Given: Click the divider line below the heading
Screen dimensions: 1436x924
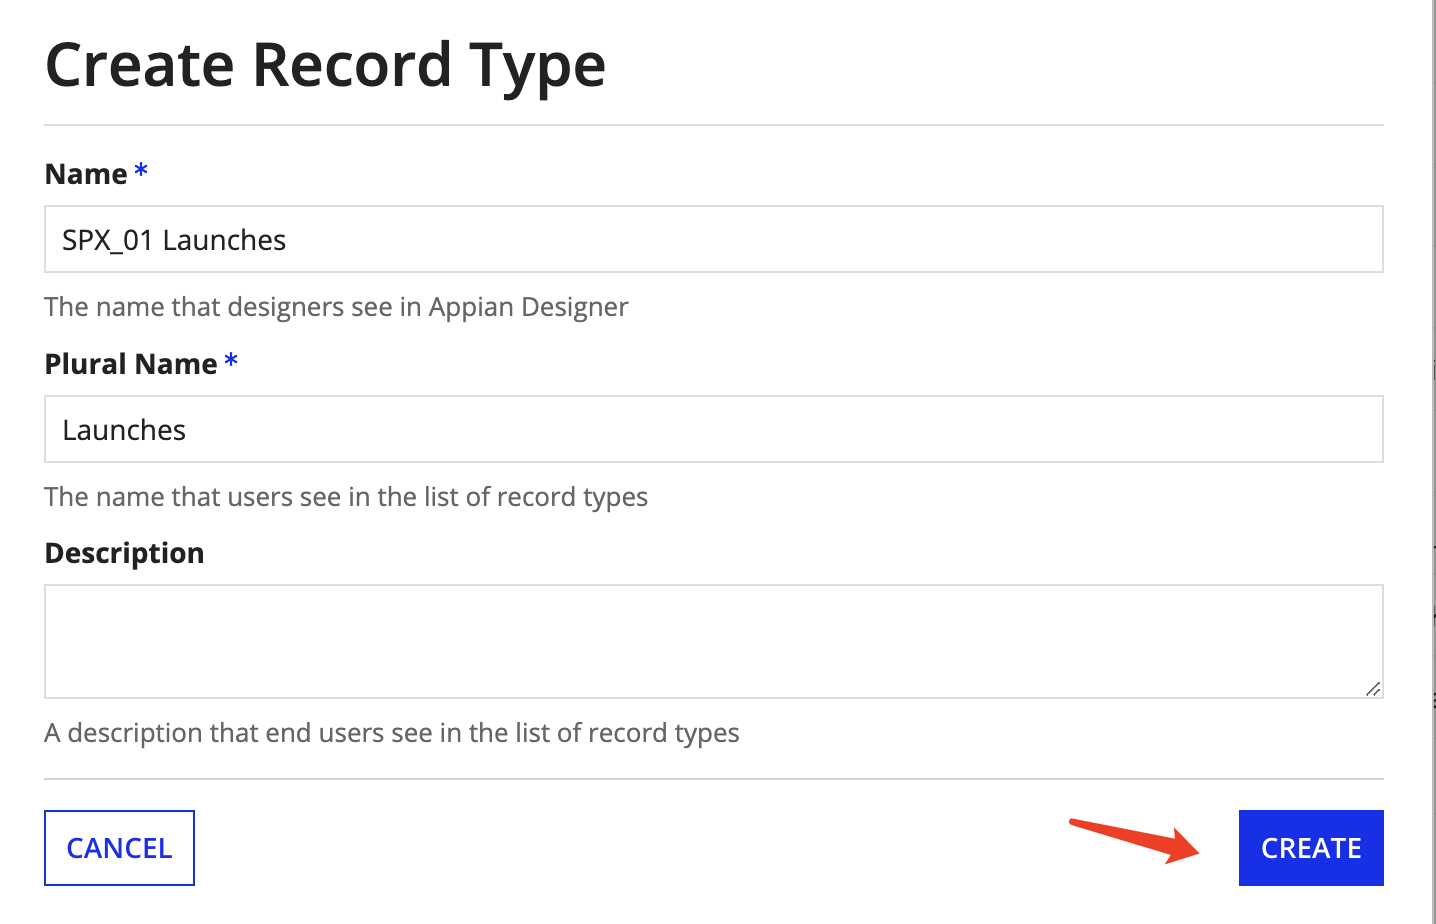Looking at the screenshot, I should pos(713,125).
